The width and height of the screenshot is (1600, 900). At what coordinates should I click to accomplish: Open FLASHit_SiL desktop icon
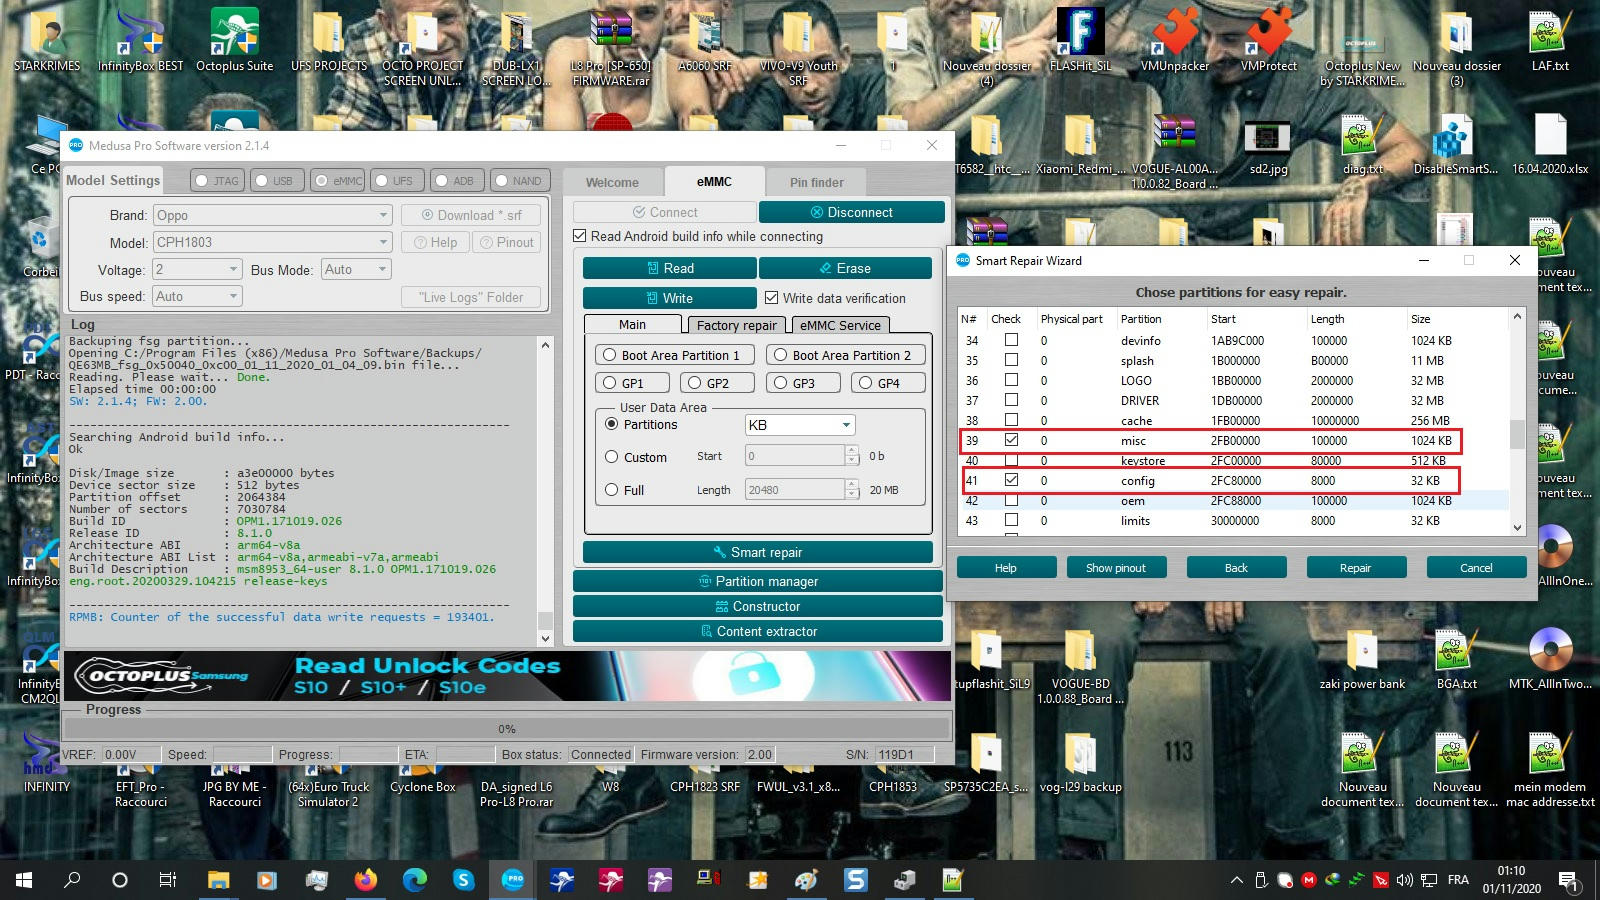(x=1080, y=40)
